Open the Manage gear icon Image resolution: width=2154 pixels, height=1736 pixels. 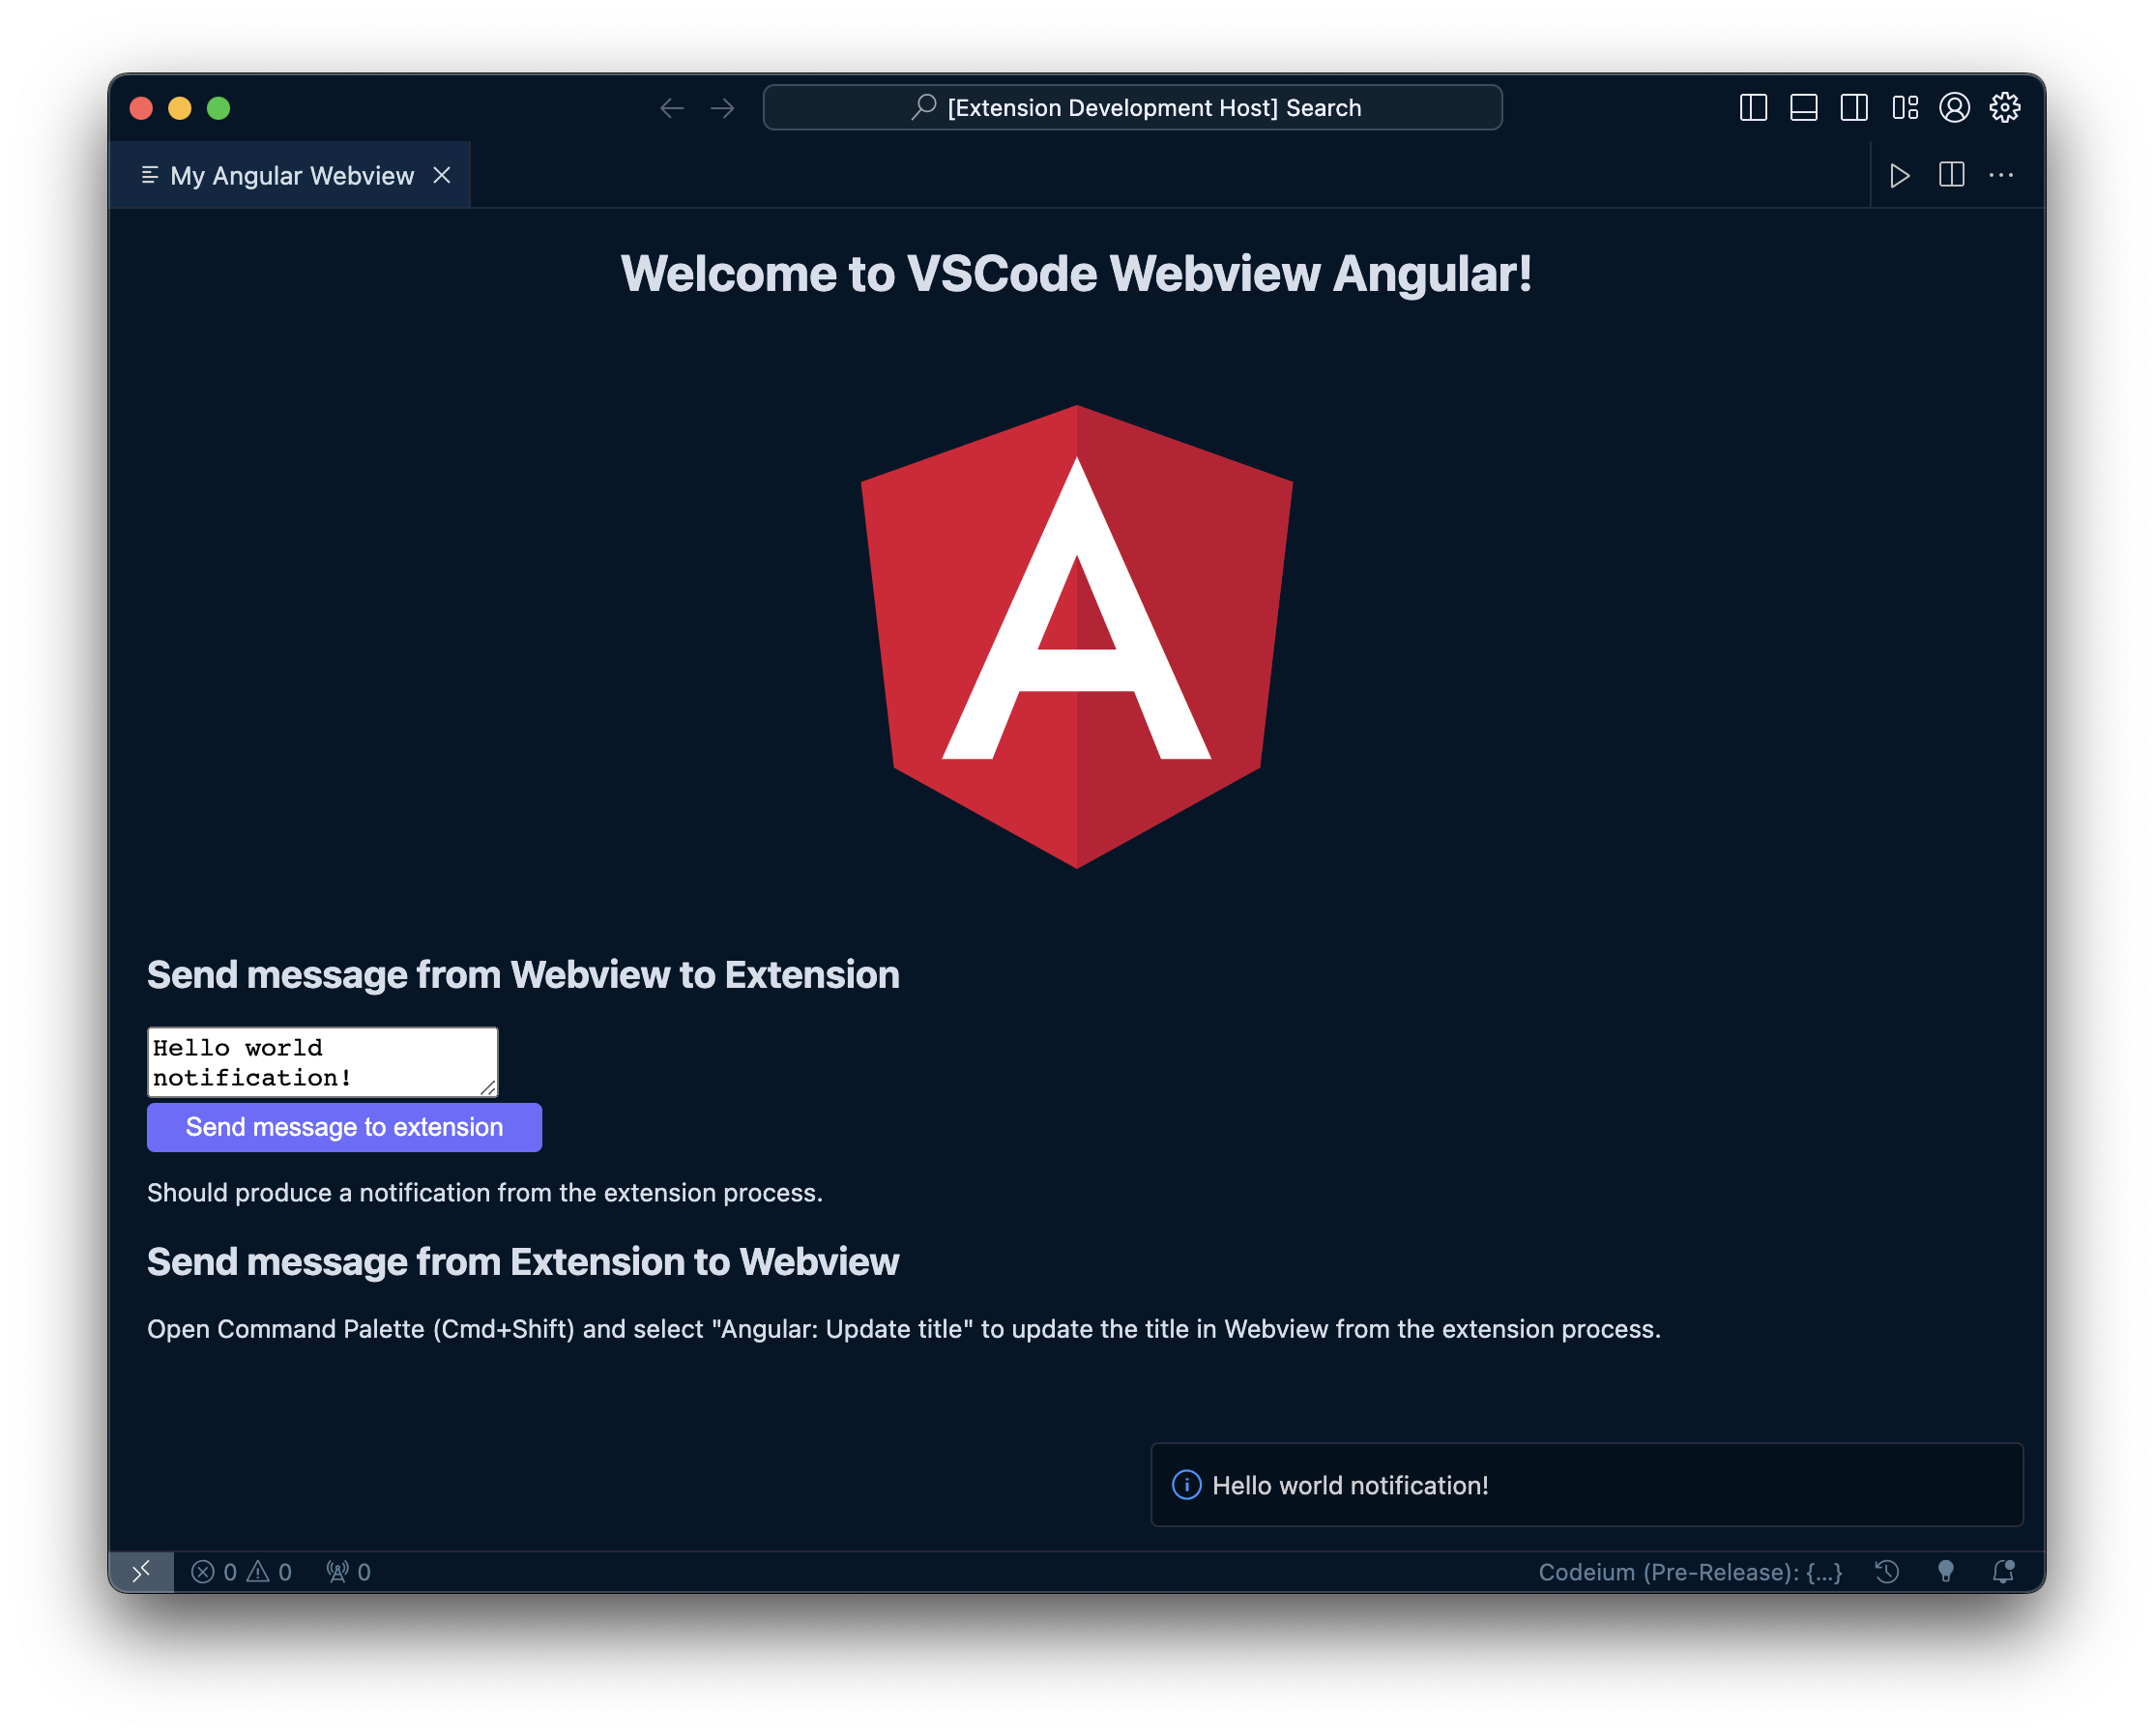pos(2004,108)
